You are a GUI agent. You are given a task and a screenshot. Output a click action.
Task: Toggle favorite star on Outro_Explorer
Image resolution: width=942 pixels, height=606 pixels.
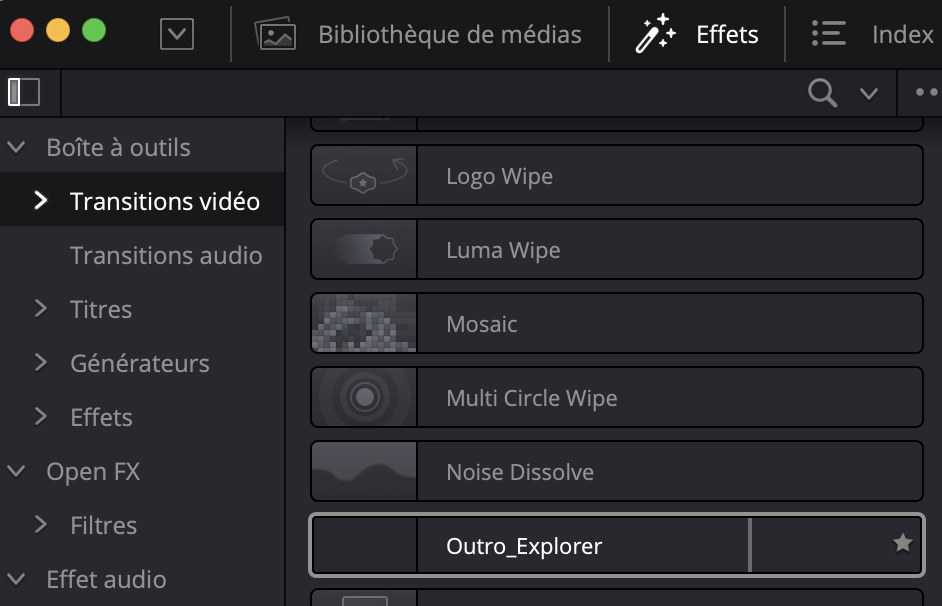click(902, 543)
